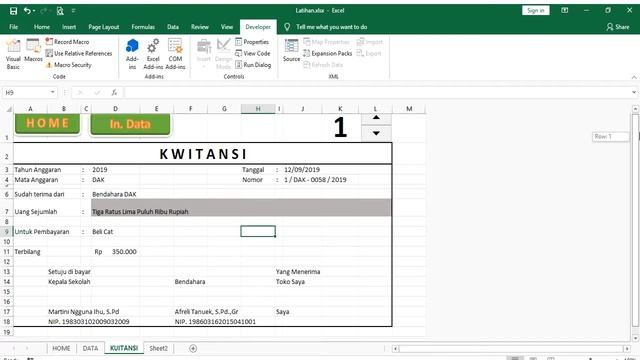This screenshot has height=360, width=640.
Task: Switch to the Home ribbon tab
Action: (x=42, y=27)
